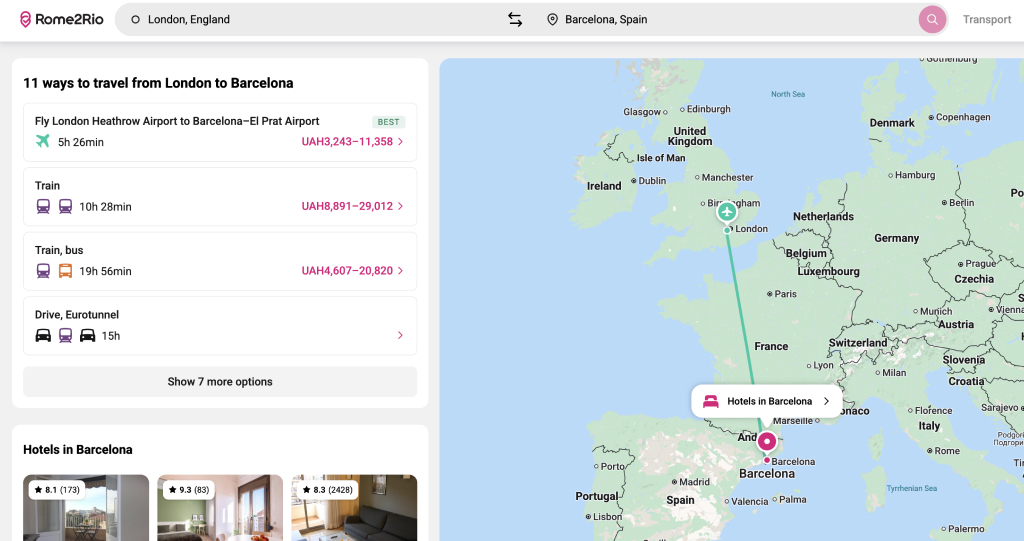This screenshot has height=541, width=1024.
Task: Click Valencia label on the map
Action: click(x=749, y=502)
